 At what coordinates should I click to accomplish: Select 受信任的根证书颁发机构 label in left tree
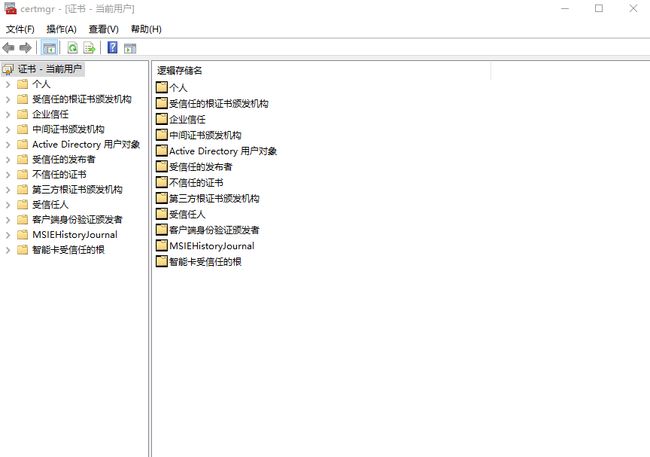(82, 99)
